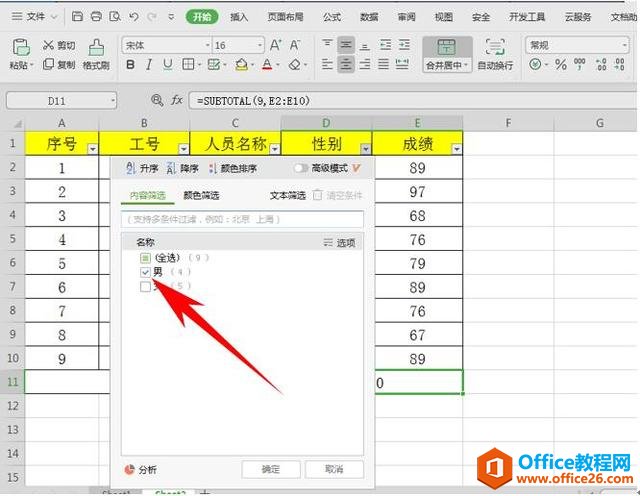This screenshot has height=496, width=640.
Task: Click the Undo arrow
Action: (x=133, y=16)
